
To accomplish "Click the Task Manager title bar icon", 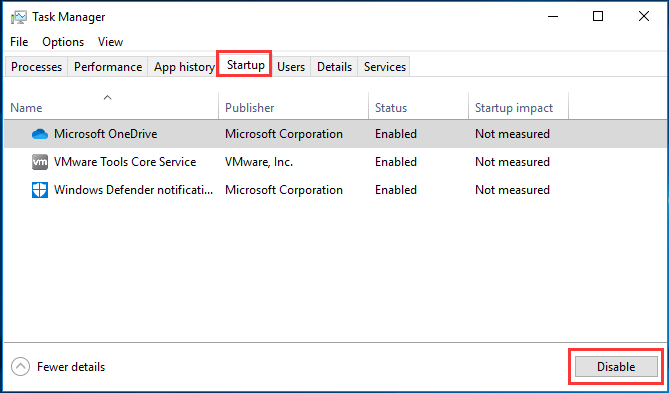I will [x=19, y=17].
